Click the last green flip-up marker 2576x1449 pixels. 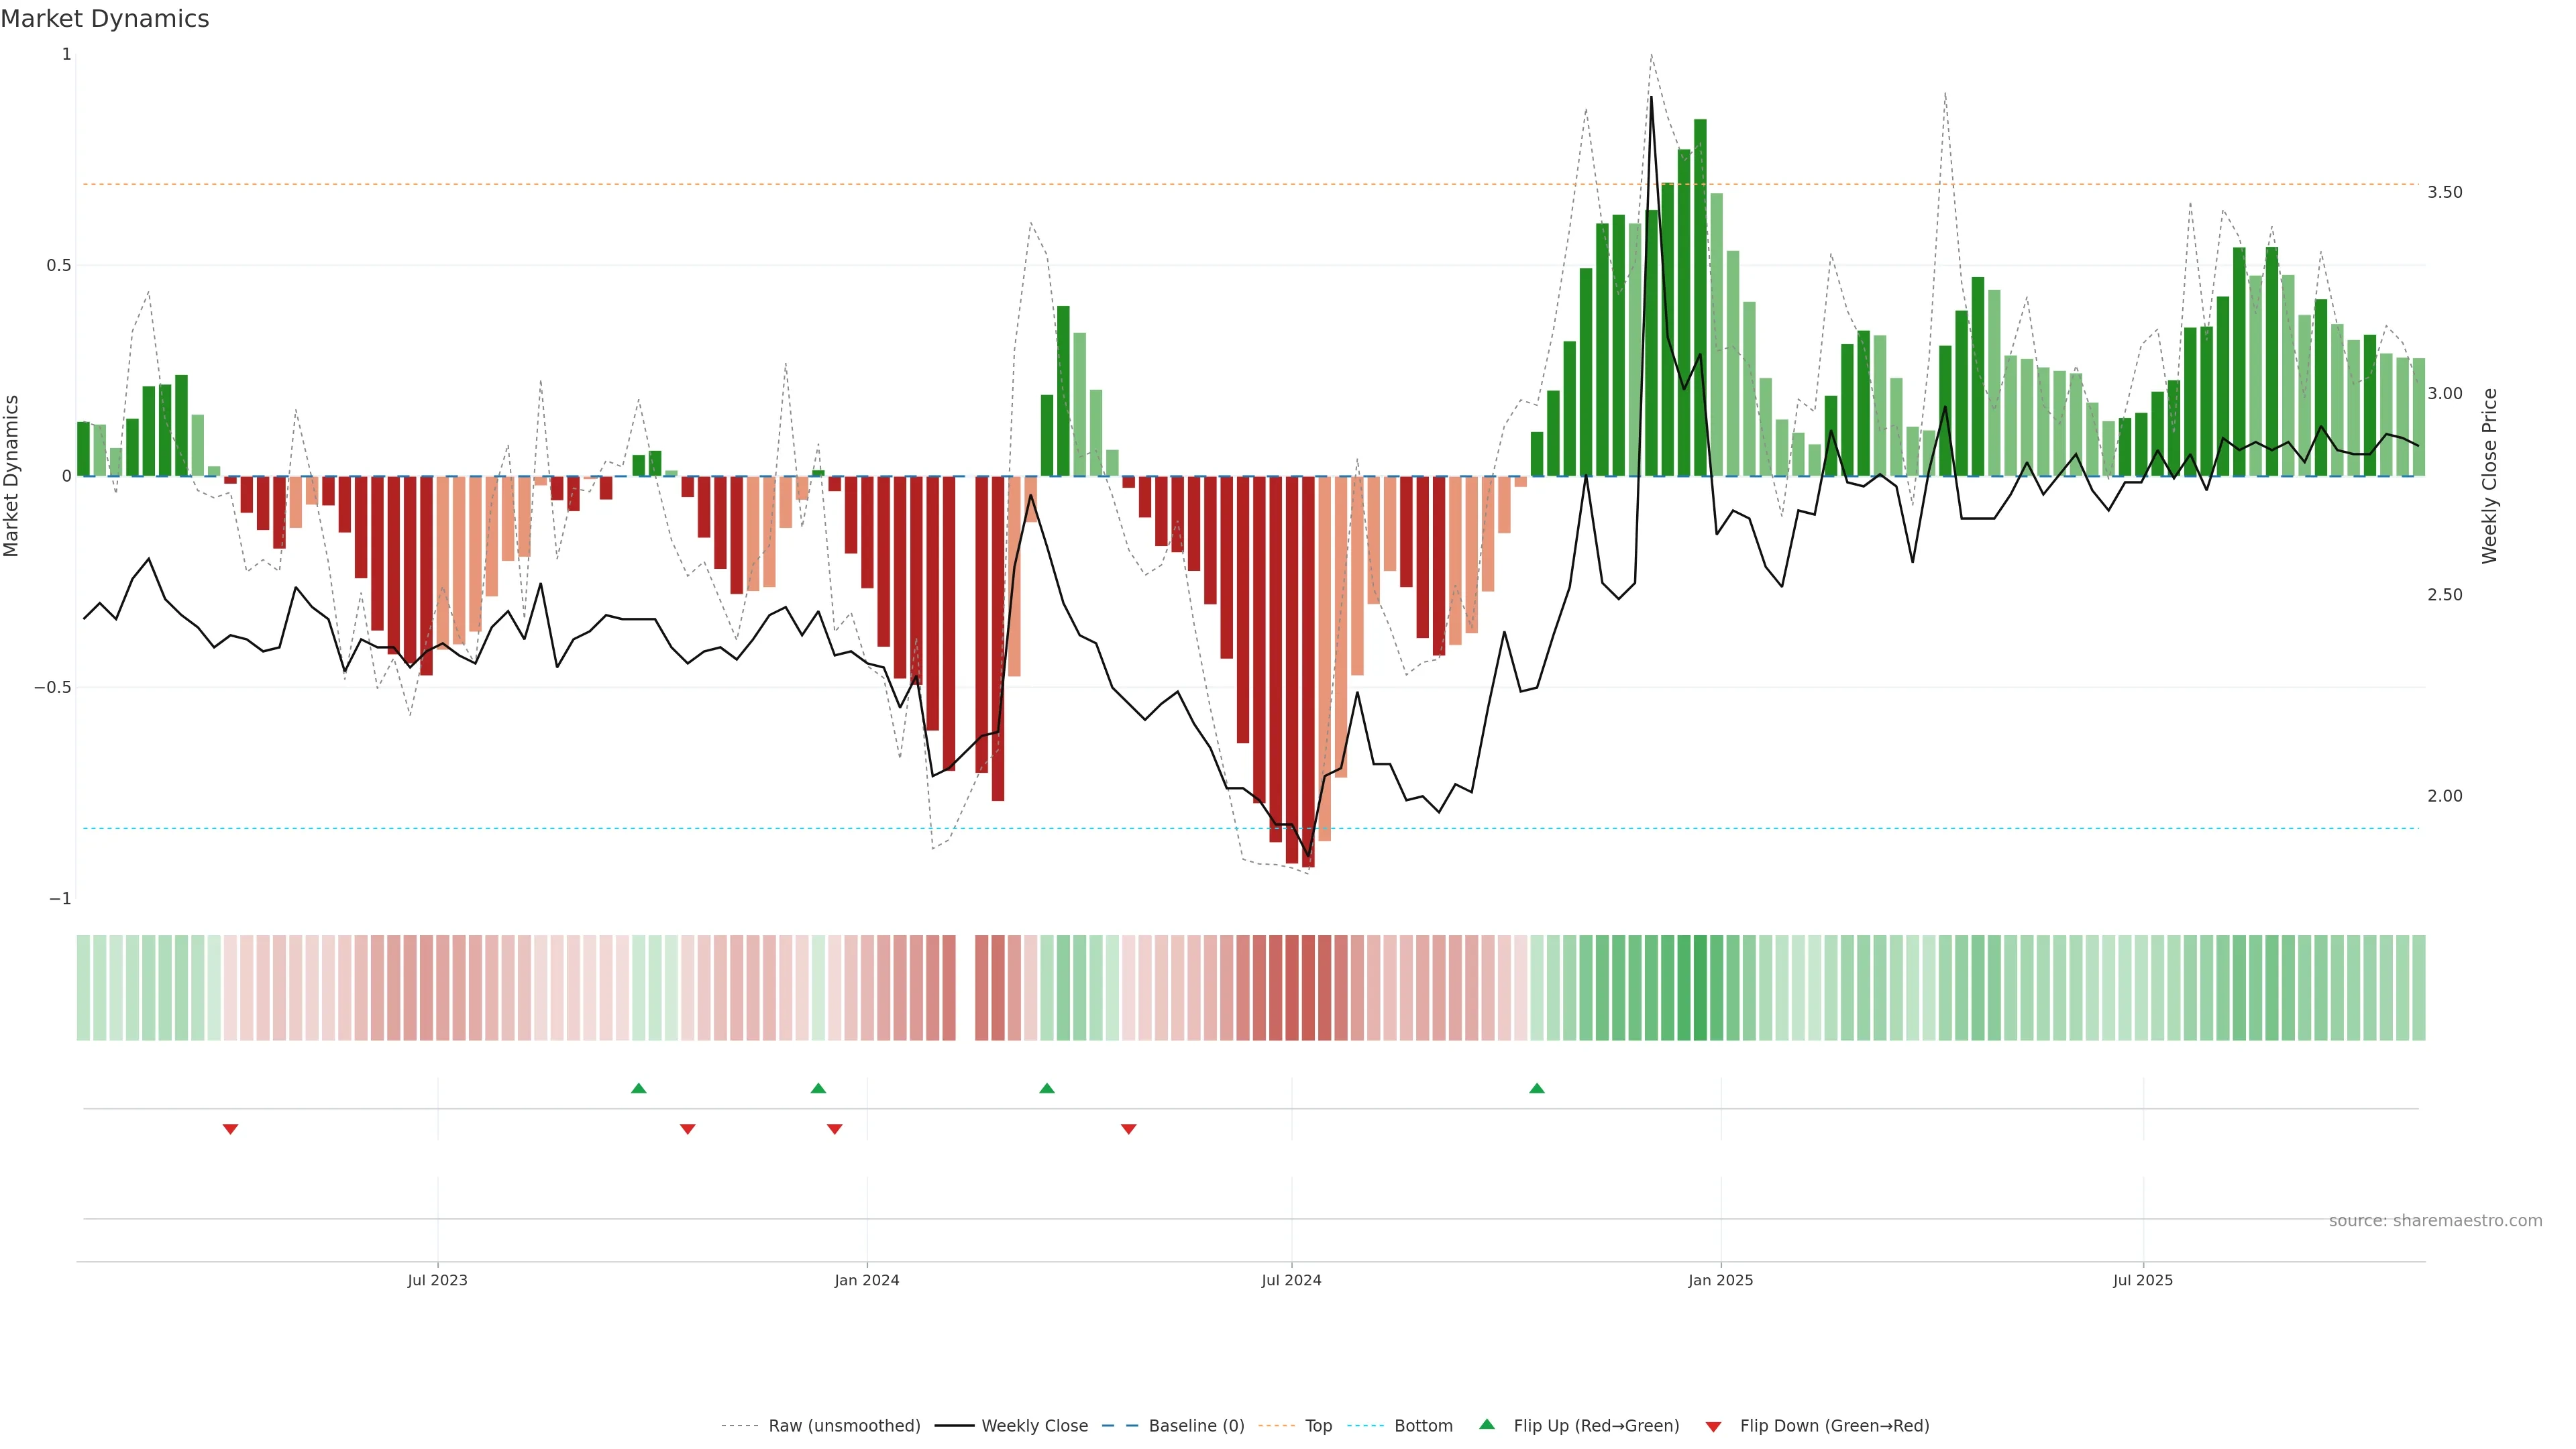point(1537,1088)
